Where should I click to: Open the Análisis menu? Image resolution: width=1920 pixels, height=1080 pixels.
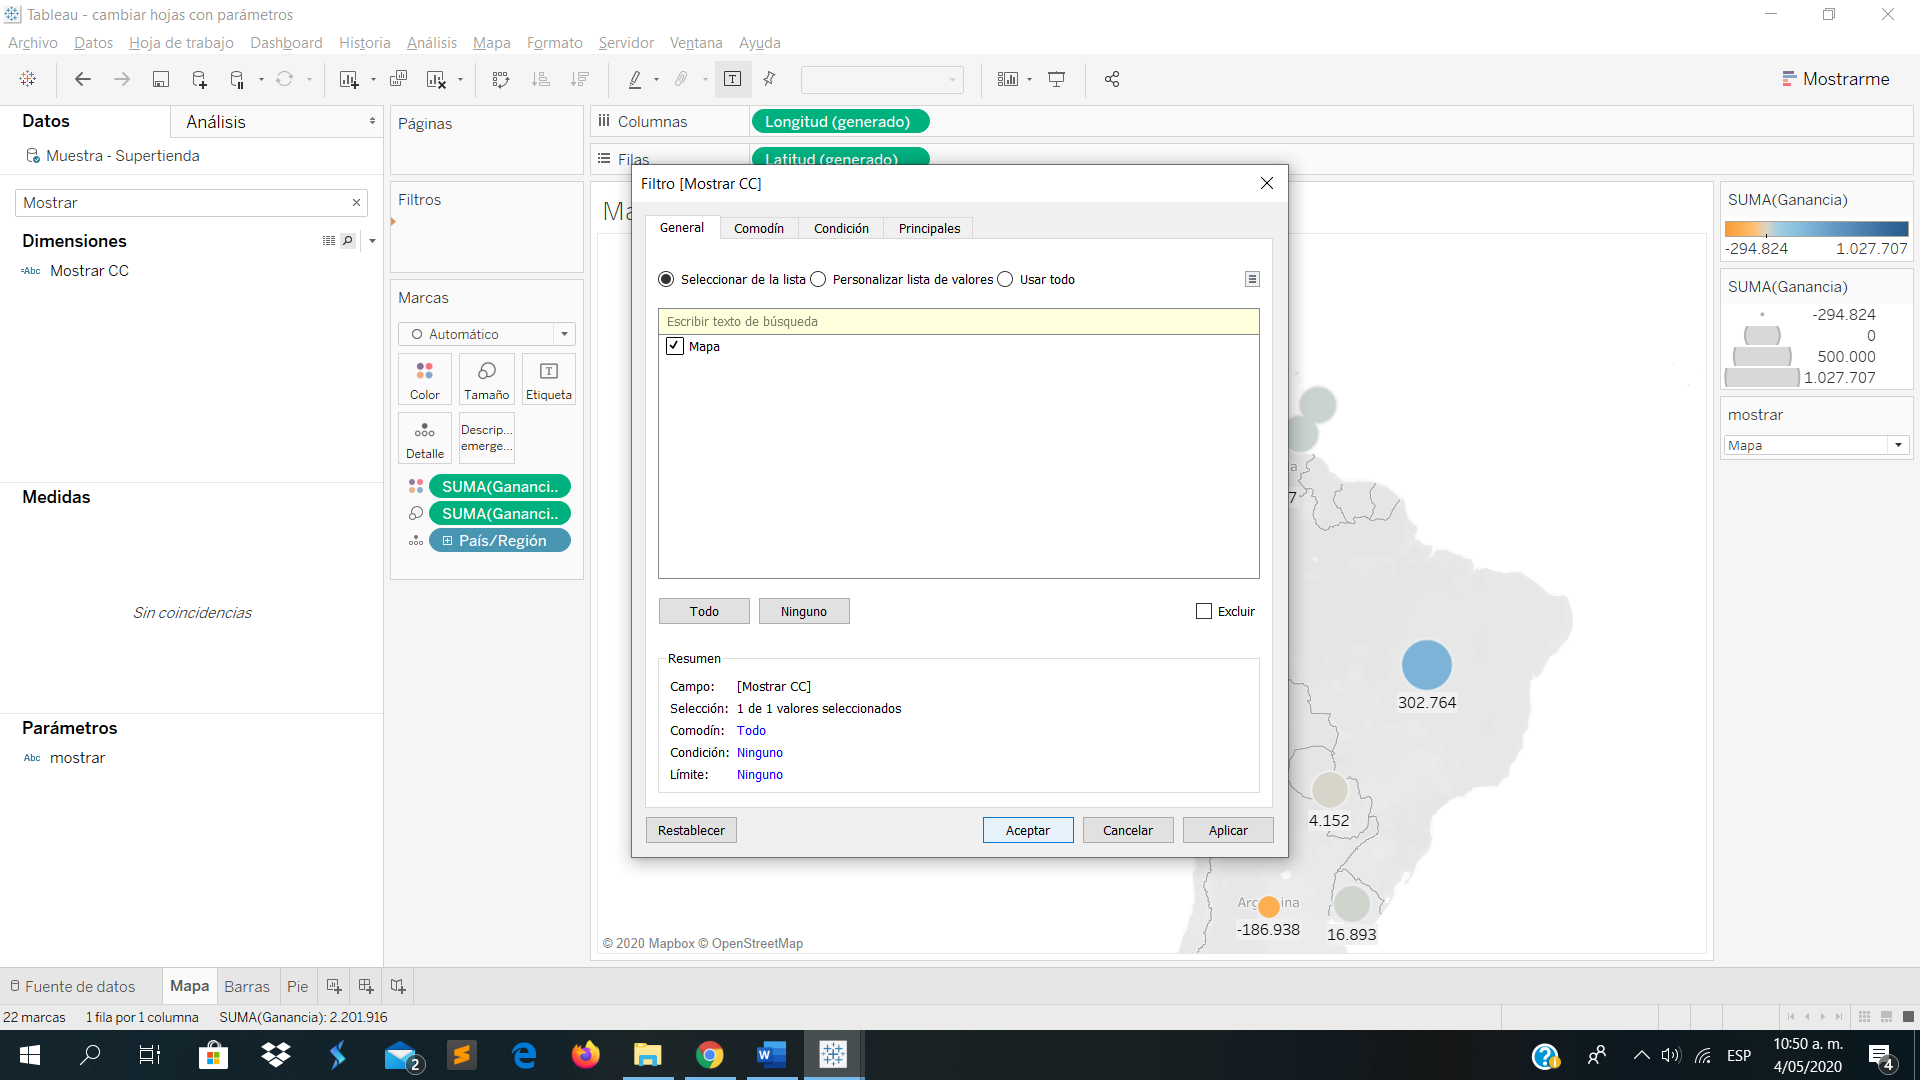pyautogui.click(x=431, y=43)
